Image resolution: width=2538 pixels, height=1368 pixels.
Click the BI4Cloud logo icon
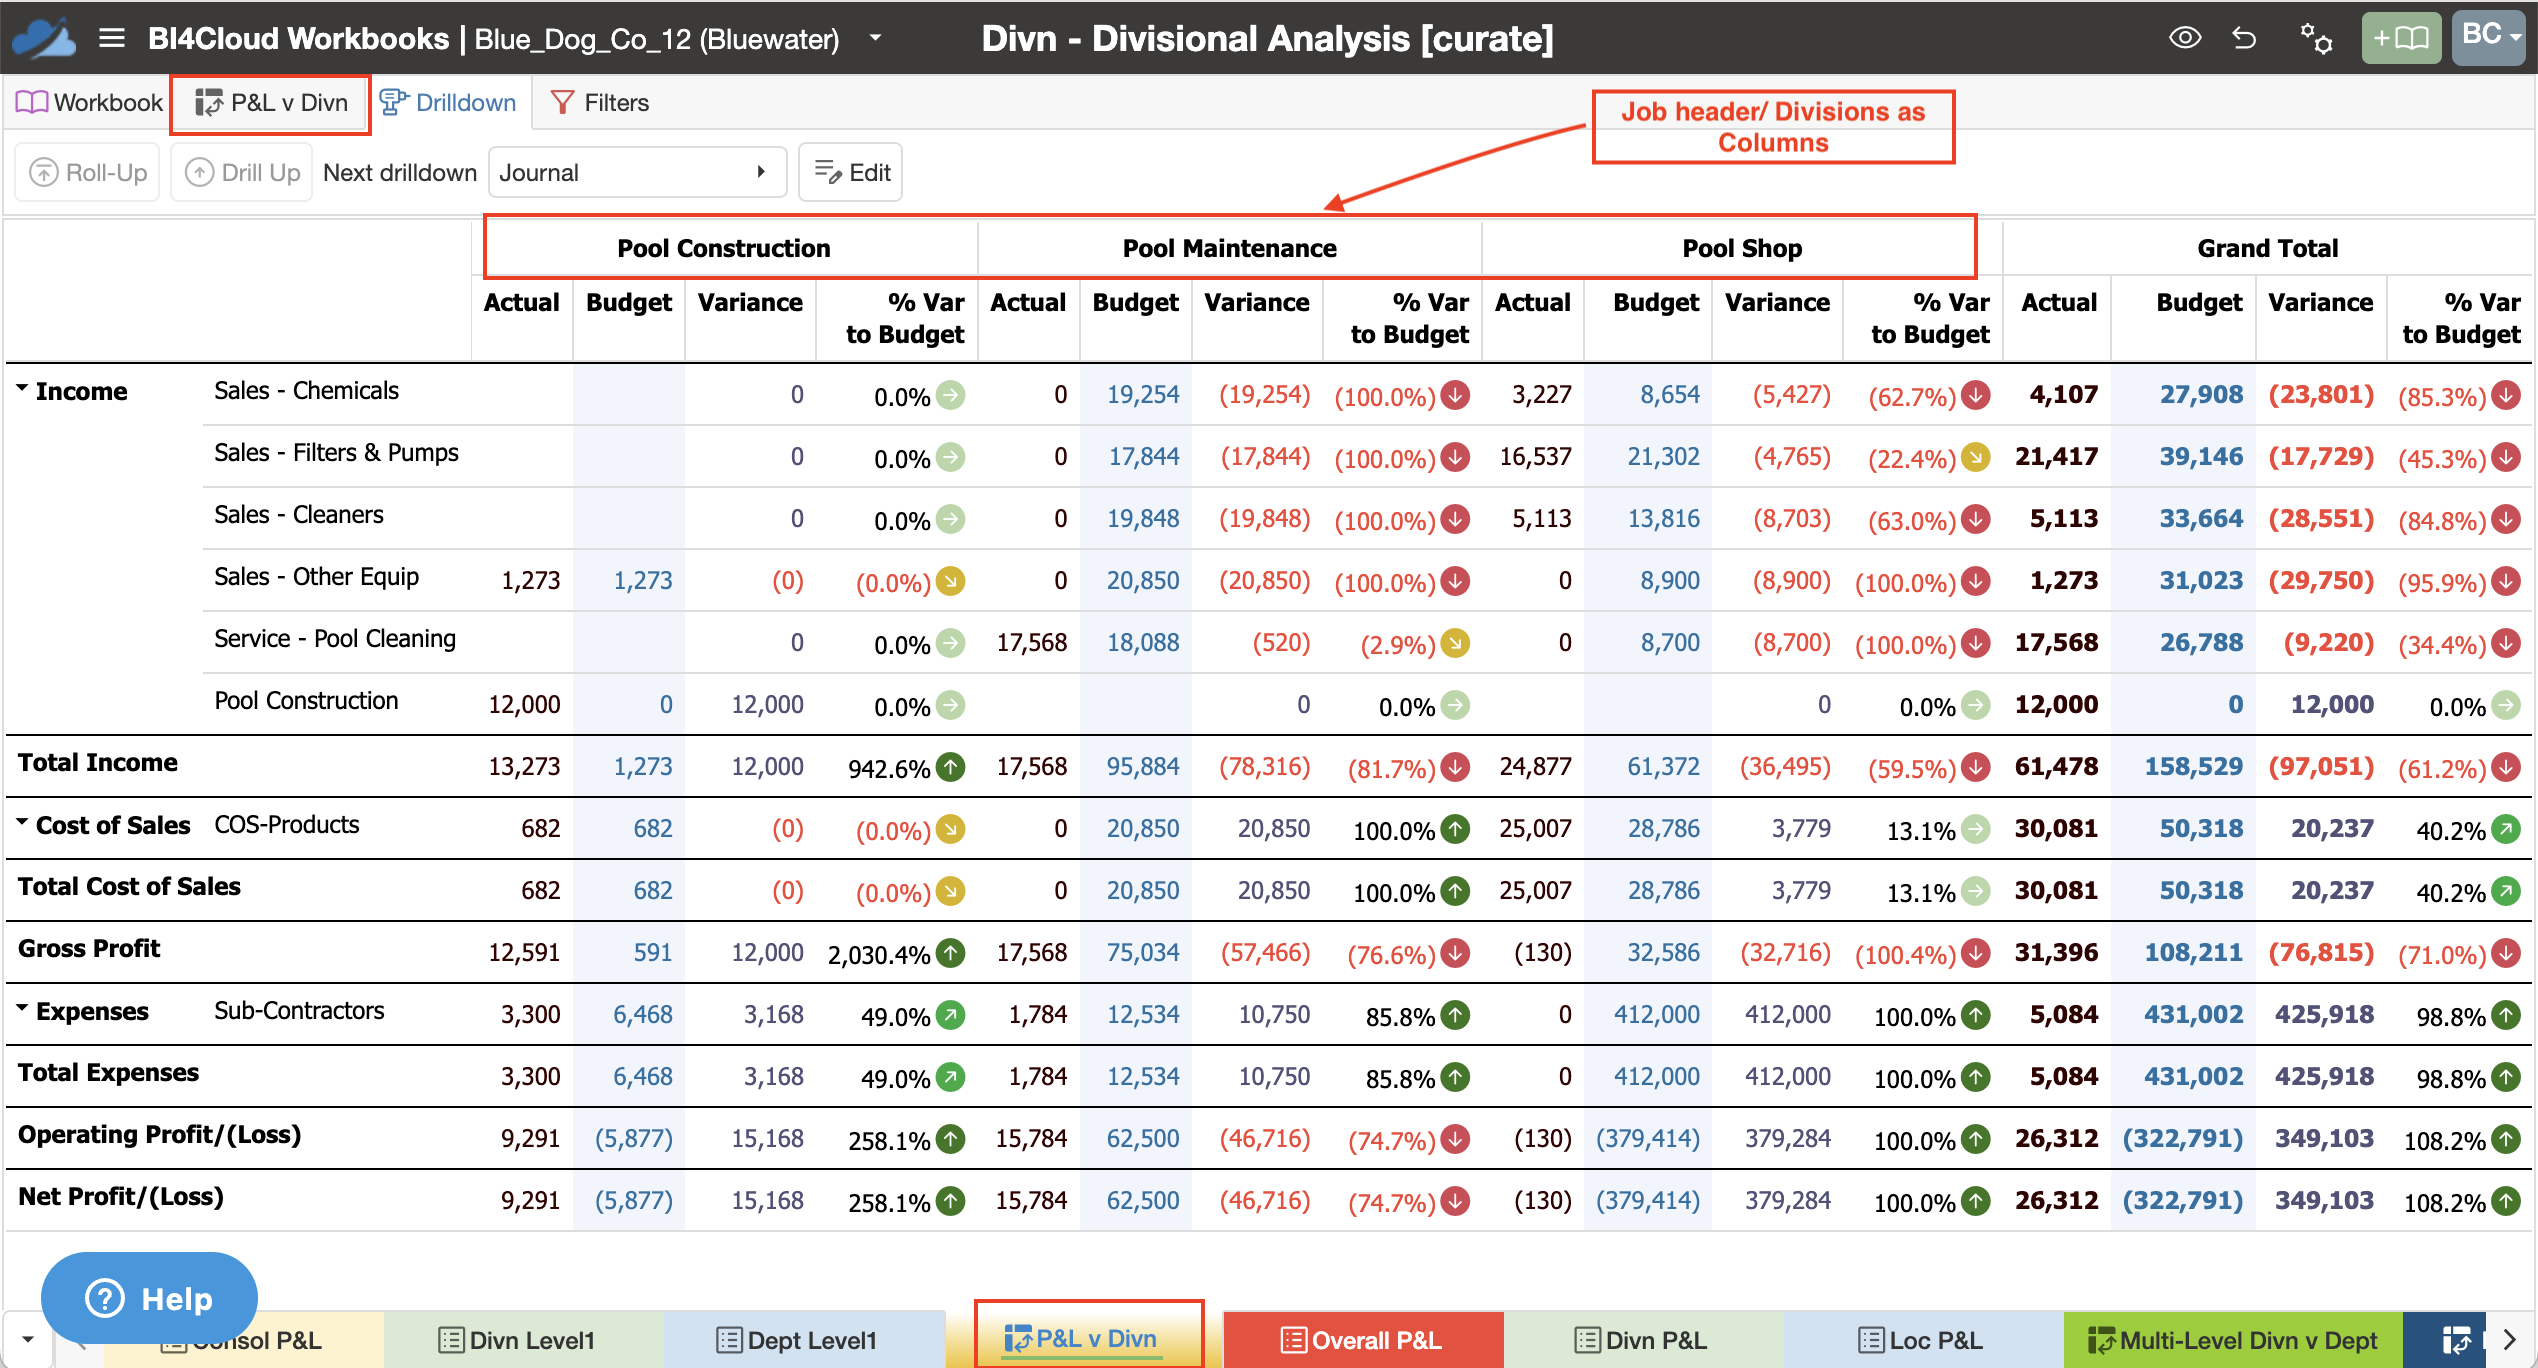(x=43, y=38)
